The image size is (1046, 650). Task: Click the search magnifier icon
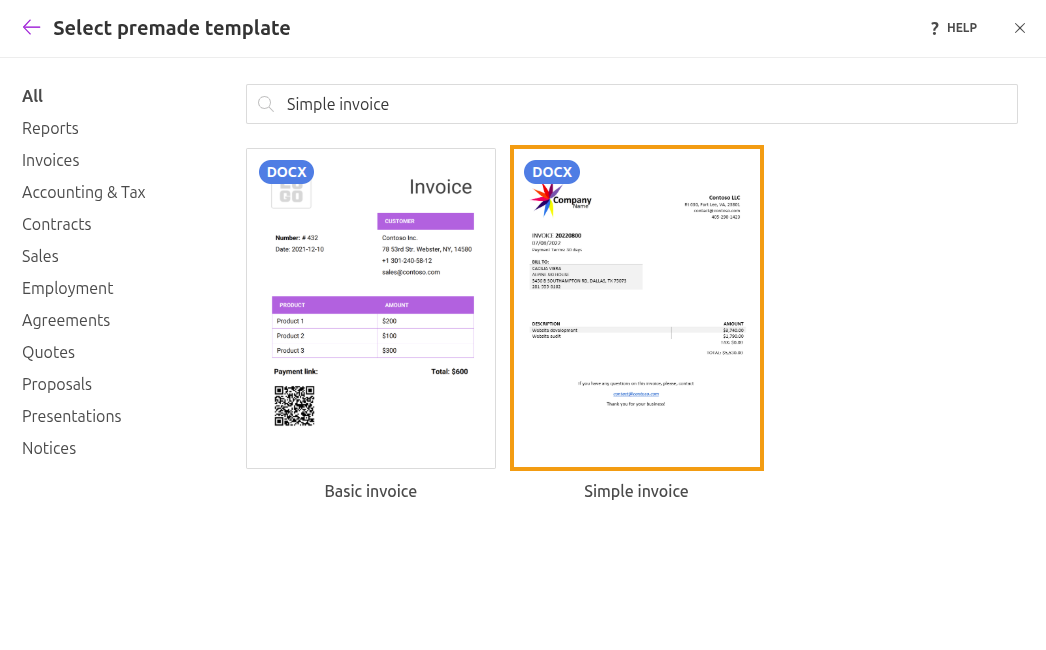tap(266, 104)
